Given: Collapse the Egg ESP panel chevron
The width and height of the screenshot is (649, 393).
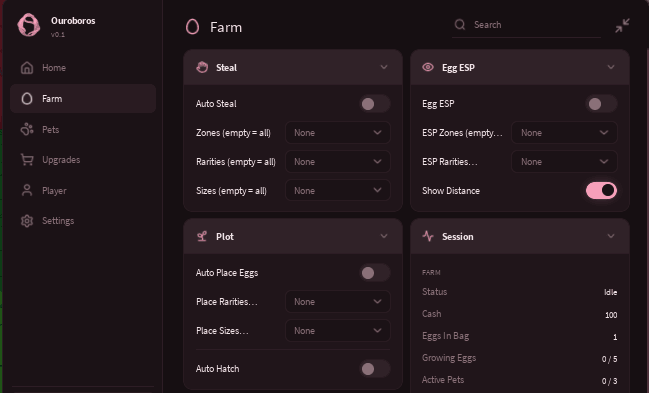Looking at the screenshot, I should pos(611,67).
